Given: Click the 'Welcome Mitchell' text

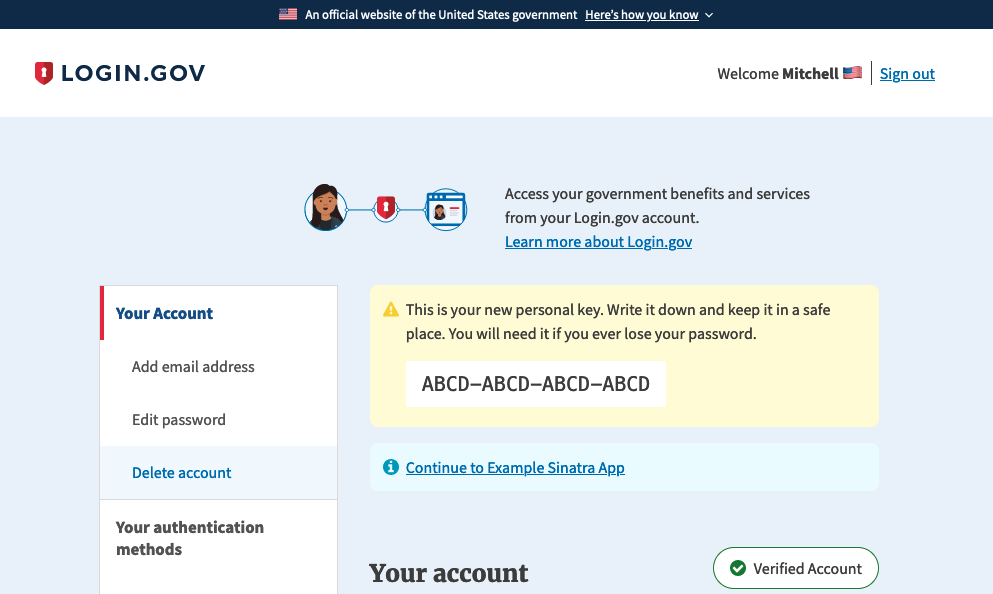Looking at the screenshot, I should (778, 73).
